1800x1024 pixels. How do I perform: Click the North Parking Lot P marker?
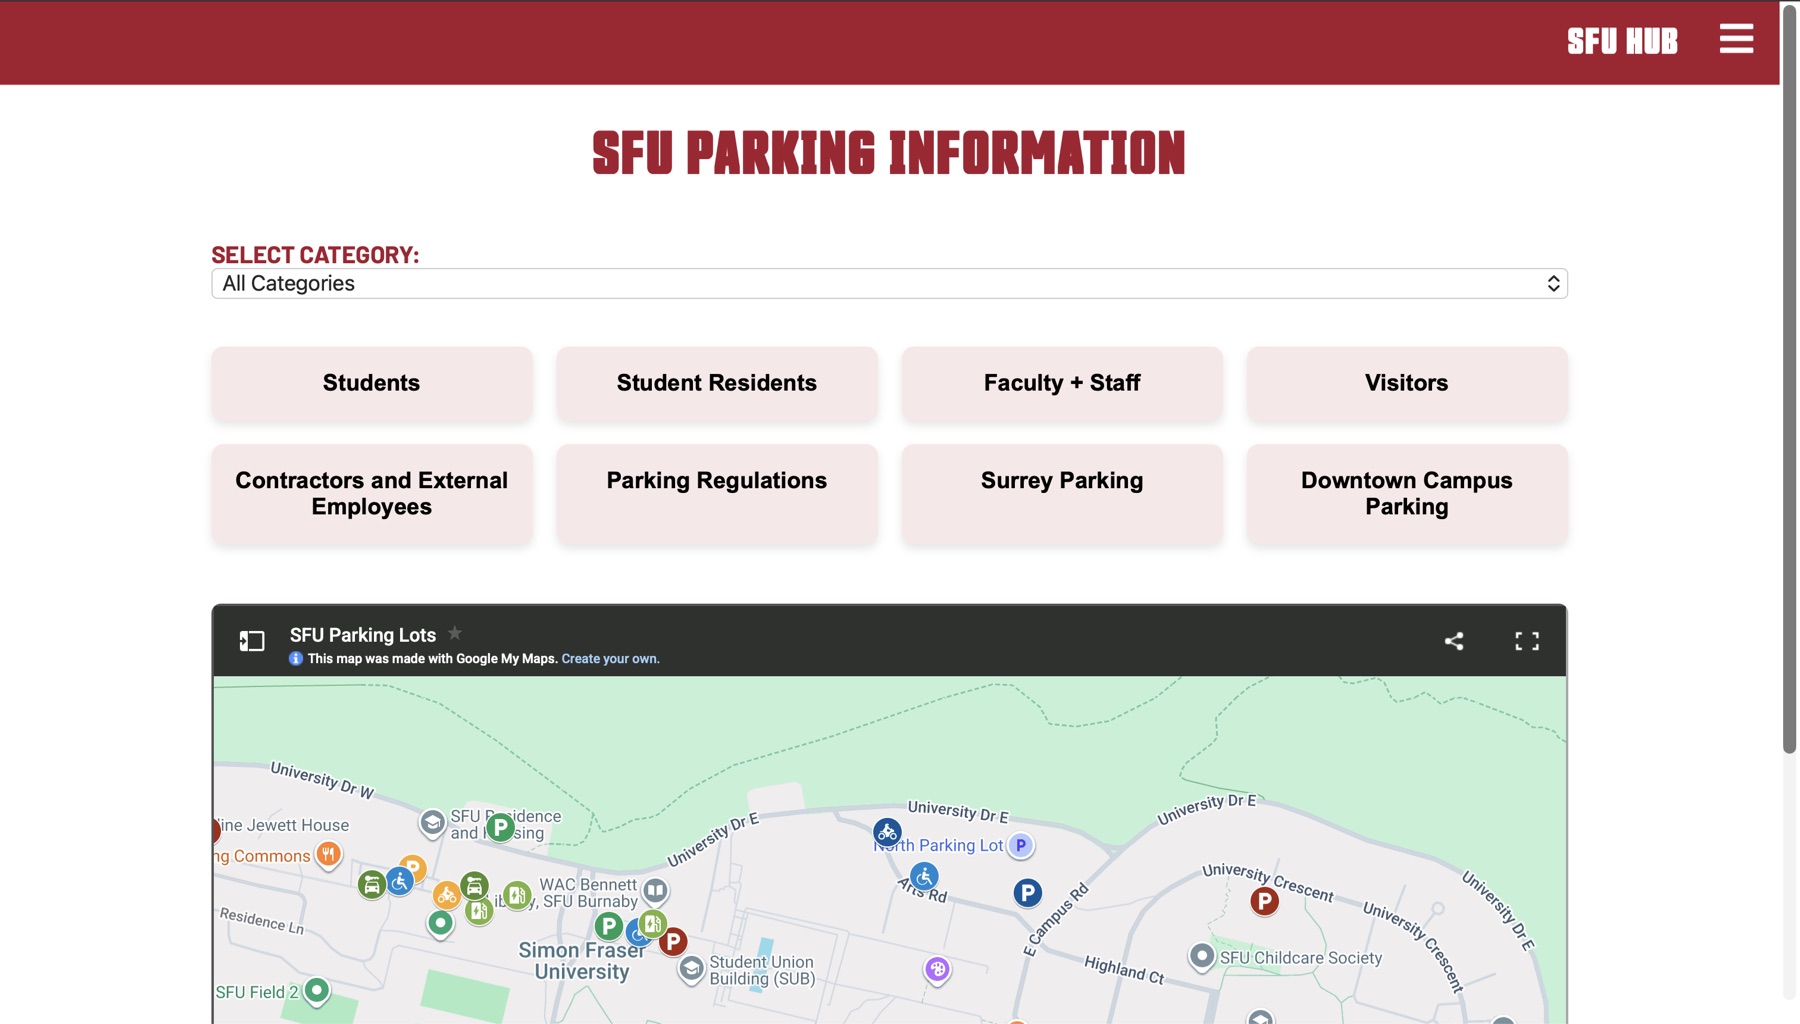pyautogui.click(x=1020, y=845)
